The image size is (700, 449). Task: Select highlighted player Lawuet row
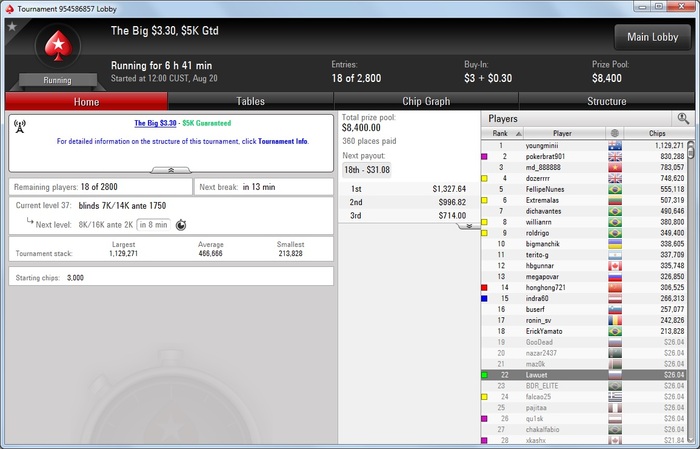[584, 375]
